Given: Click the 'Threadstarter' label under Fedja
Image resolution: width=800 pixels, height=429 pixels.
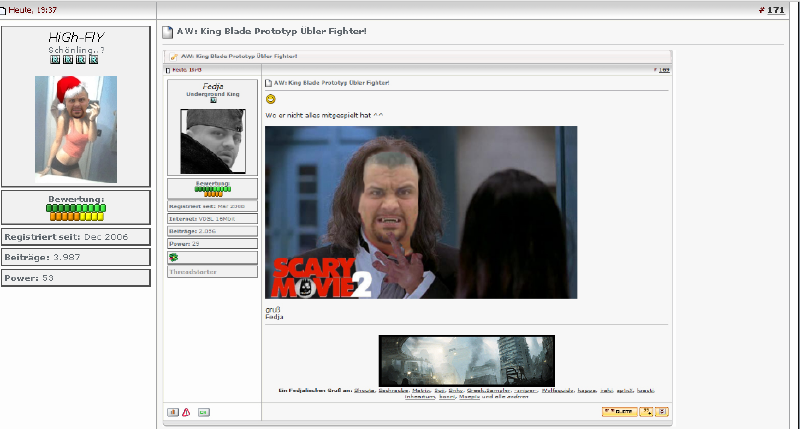Looking at the screenshot, I should pos(193,272).
